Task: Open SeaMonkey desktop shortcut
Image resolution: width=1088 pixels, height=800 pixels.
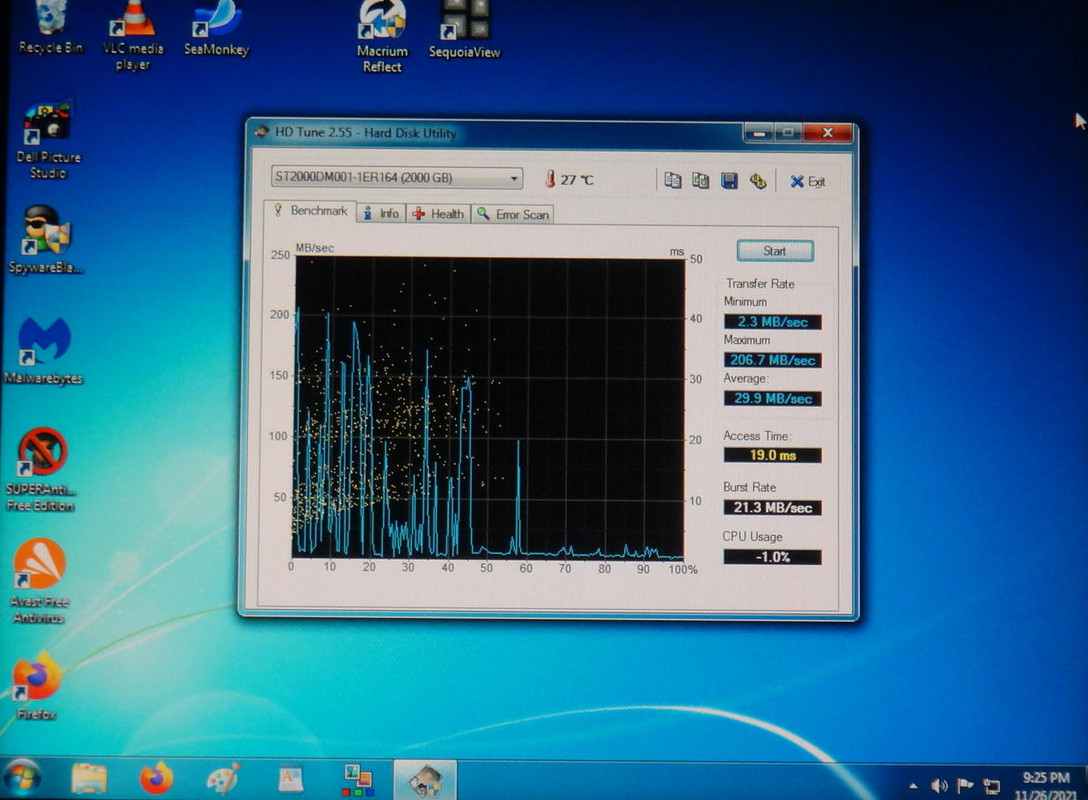Action: click(216, 29)
